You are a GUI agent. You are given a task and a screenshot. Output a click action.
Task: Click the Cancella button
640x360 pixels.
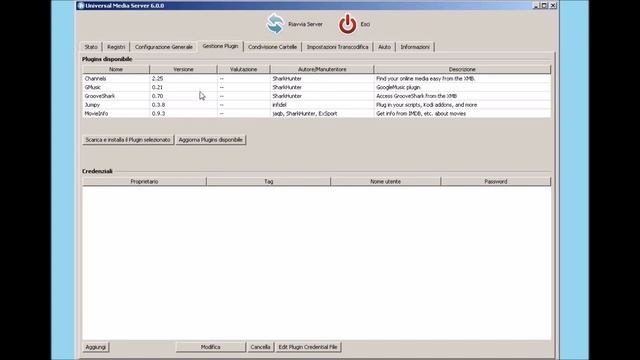click(260, 347)
